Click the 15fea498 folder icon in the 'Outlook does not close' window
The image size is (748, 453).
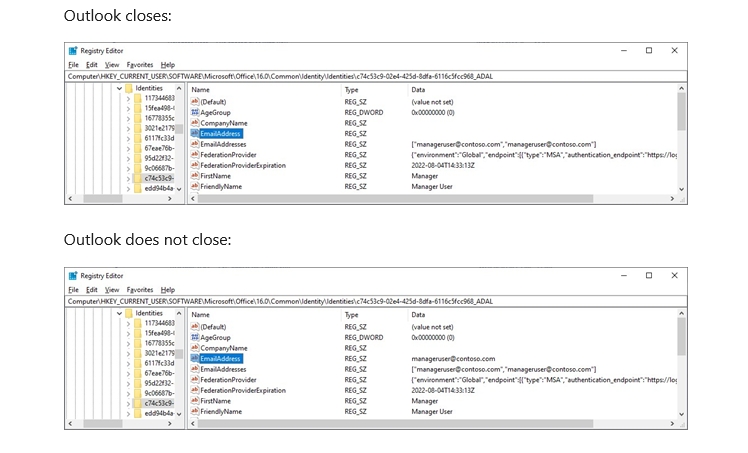(x=138, y=333)
